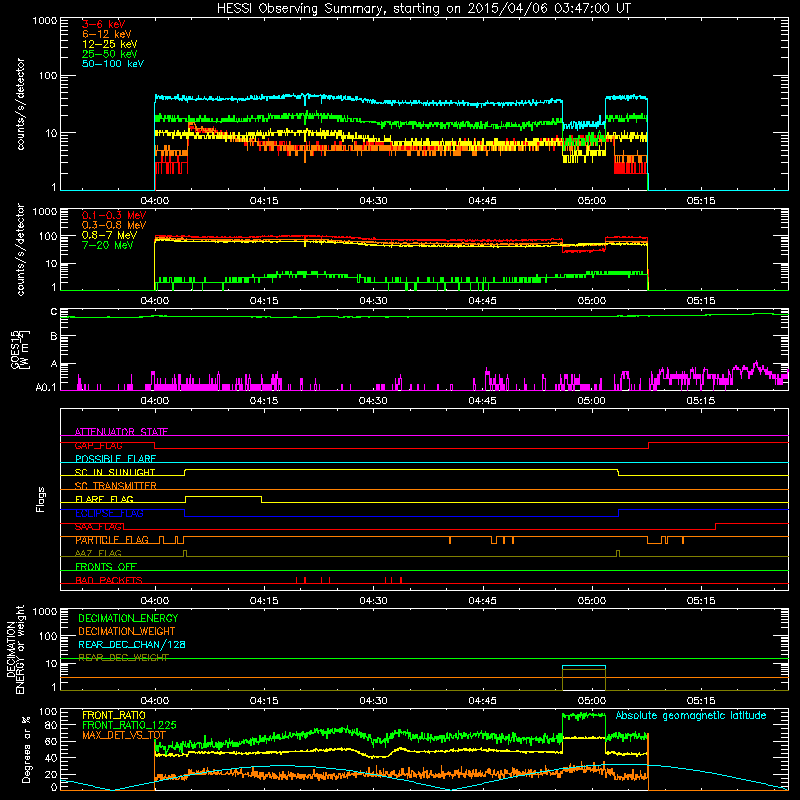Select the 04:45 time label under the MeV panel
Screen dimensions: 800x800
pyautogui.click(x=482, y=301)
